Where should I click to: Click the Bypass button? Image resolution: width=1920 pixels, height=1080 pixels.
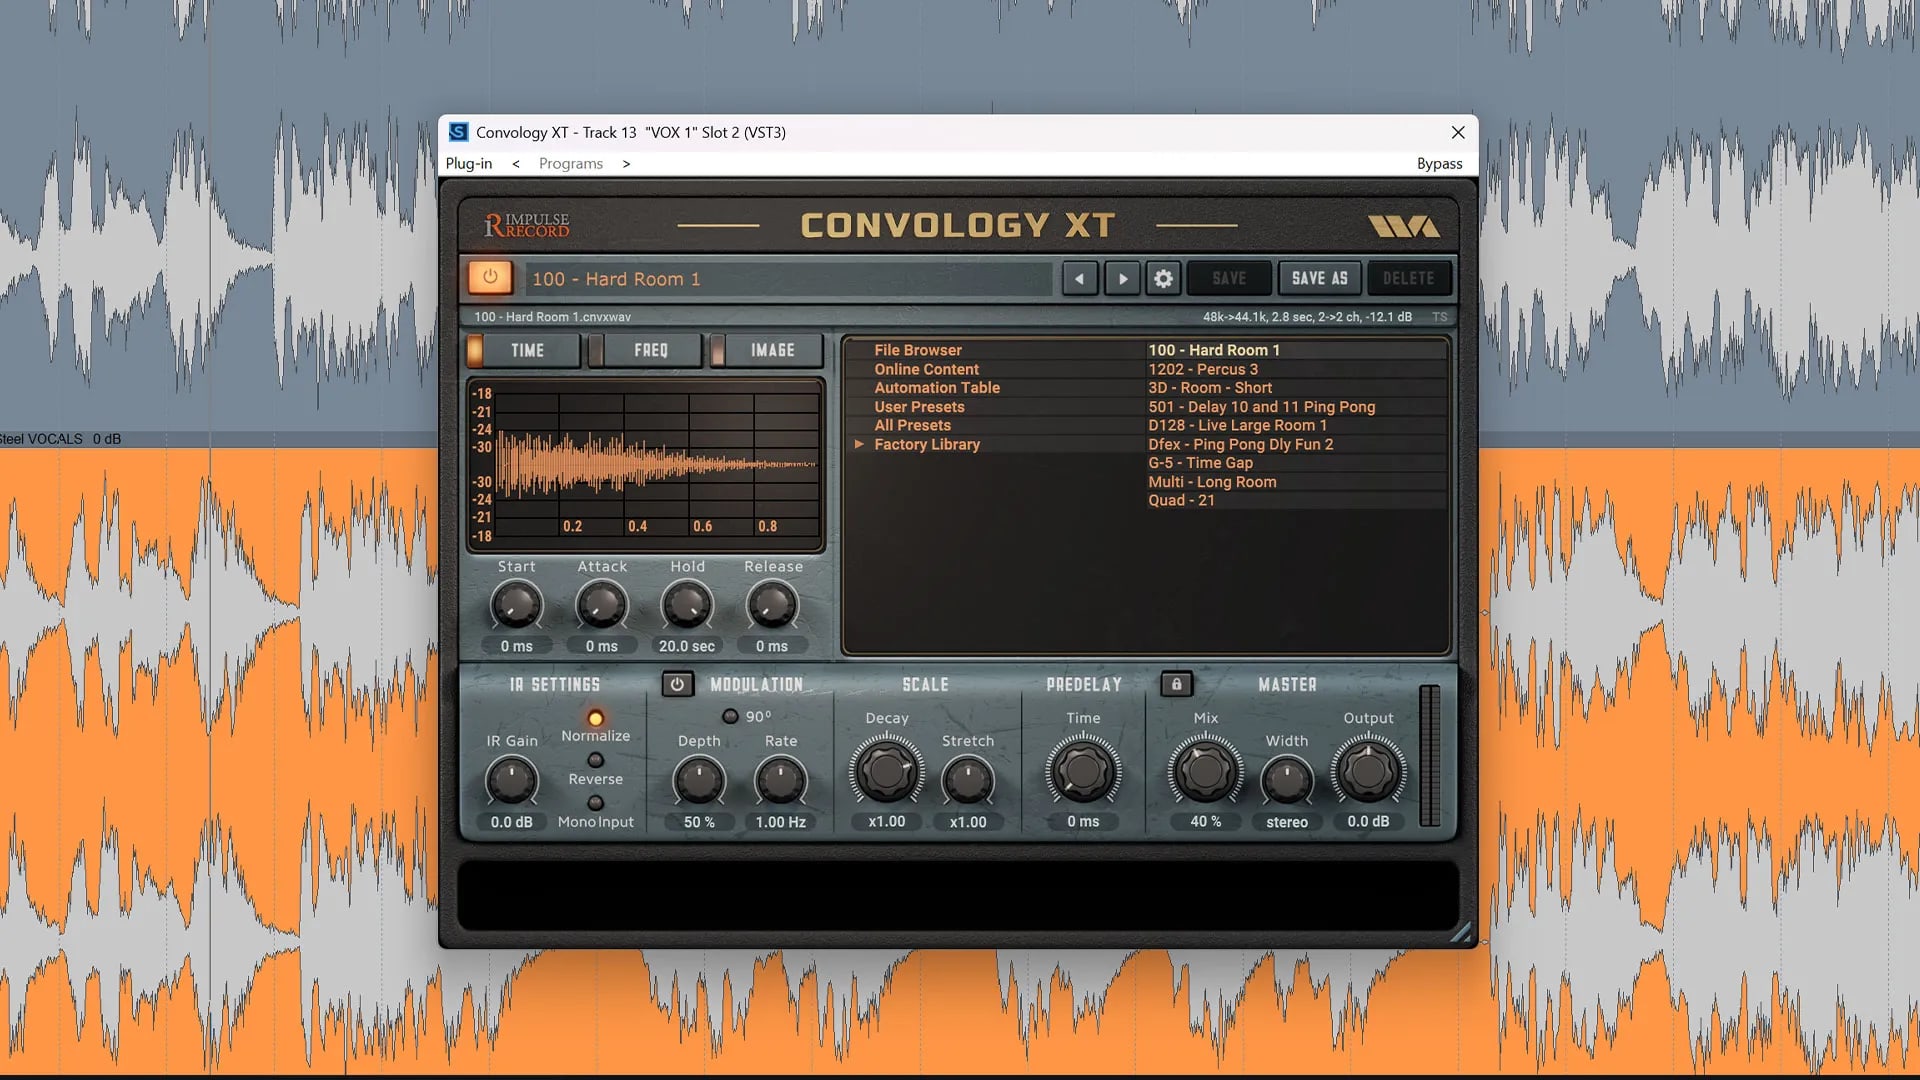click(1438, 163)
